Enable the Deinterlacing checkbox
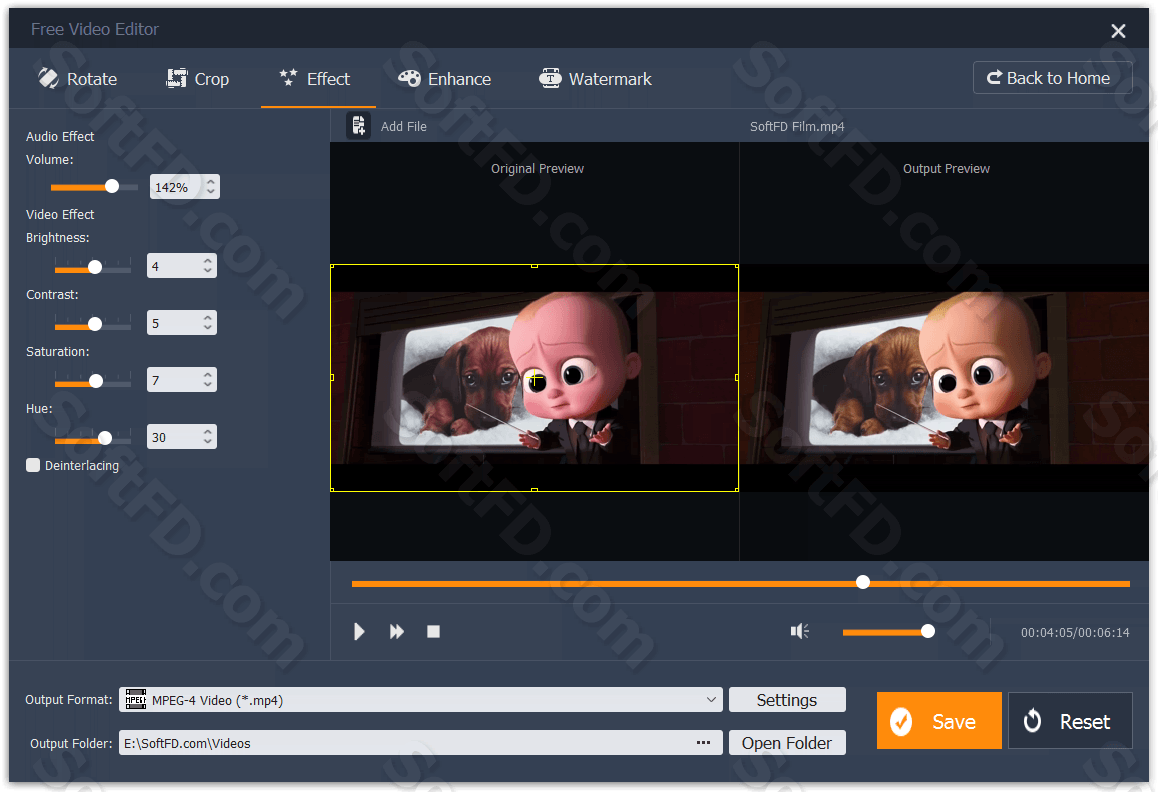 coord(32,465)
